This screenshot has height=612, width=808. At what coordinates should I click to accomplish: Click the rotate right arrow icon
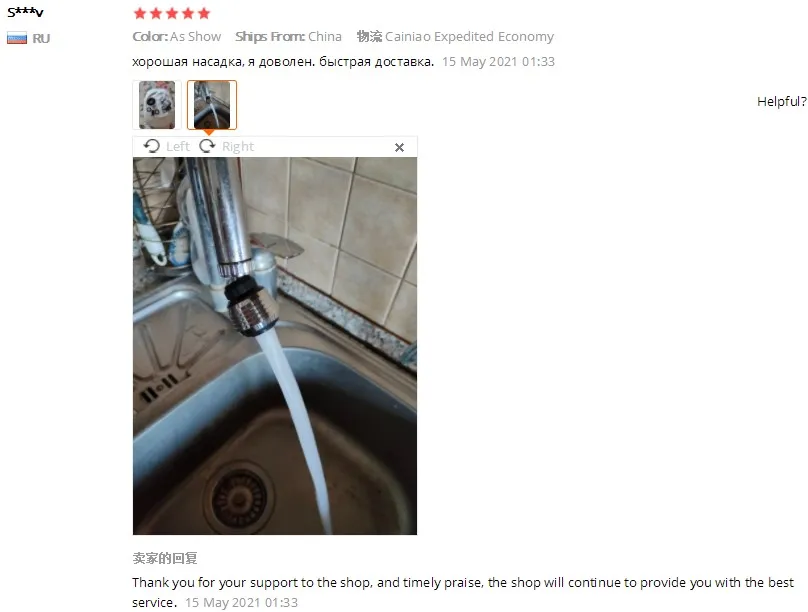click(x=207, y=146)
